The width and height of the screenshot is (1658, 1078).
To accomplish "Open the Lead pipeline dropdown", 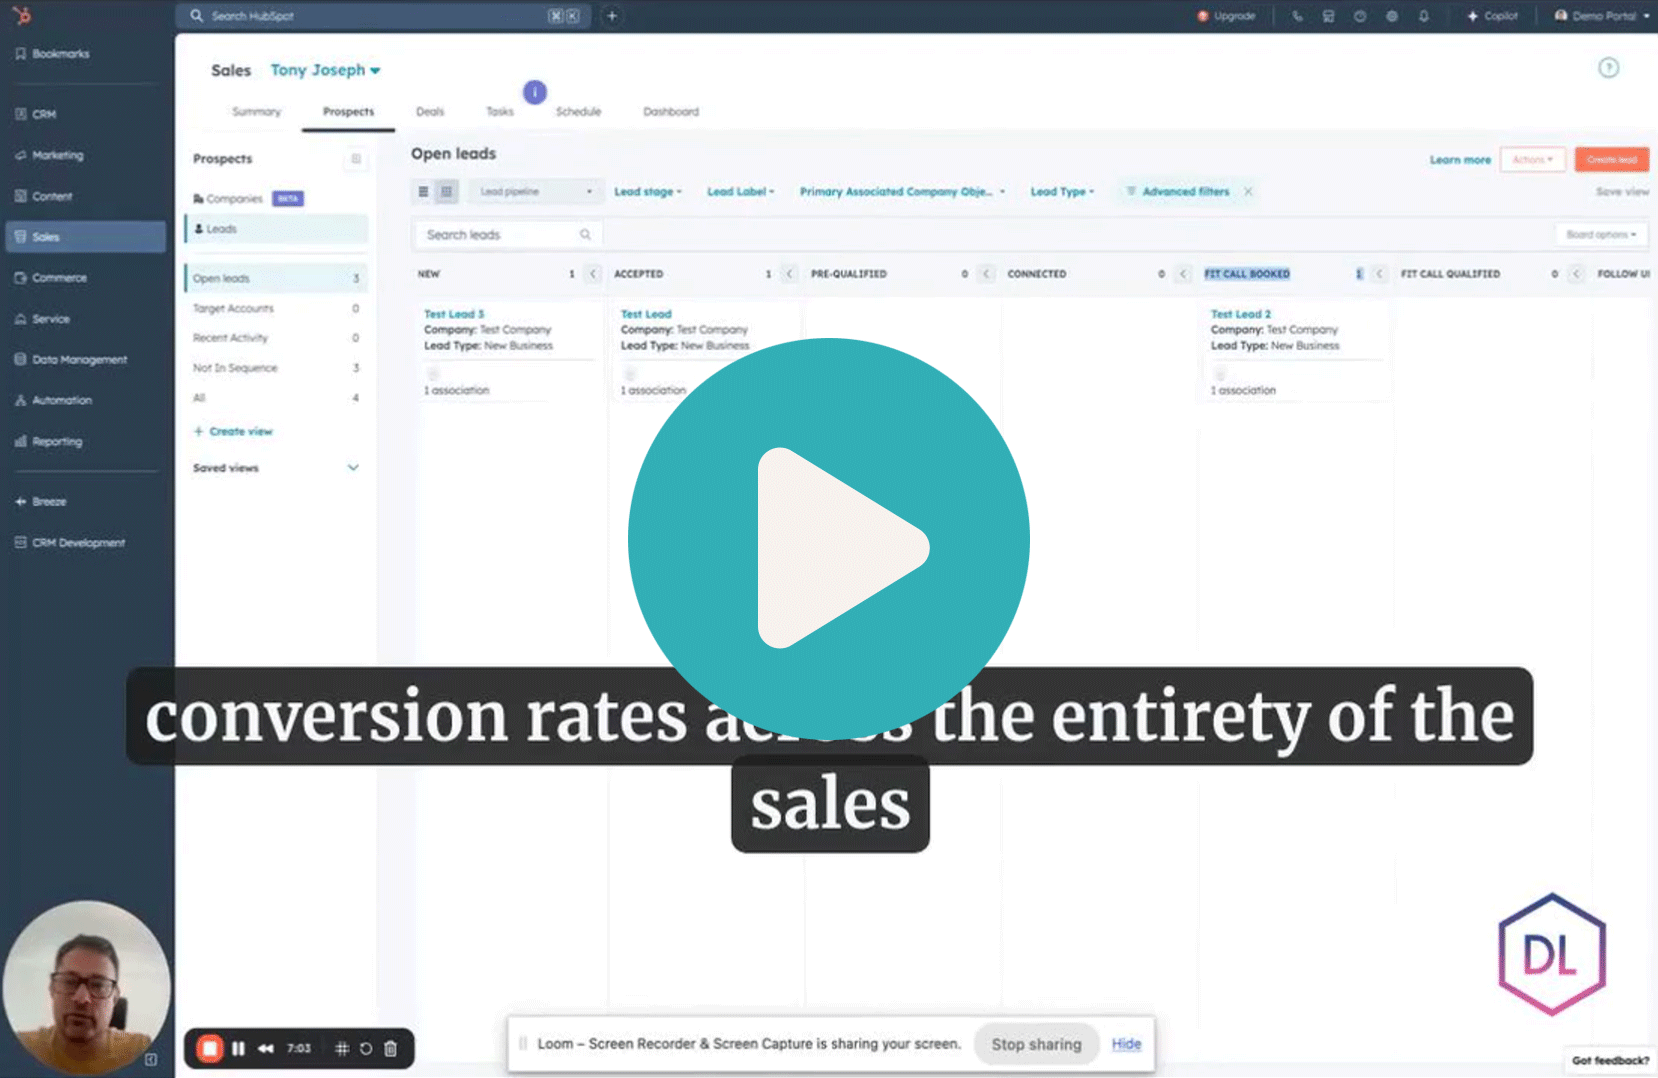I will pos(535,191).
